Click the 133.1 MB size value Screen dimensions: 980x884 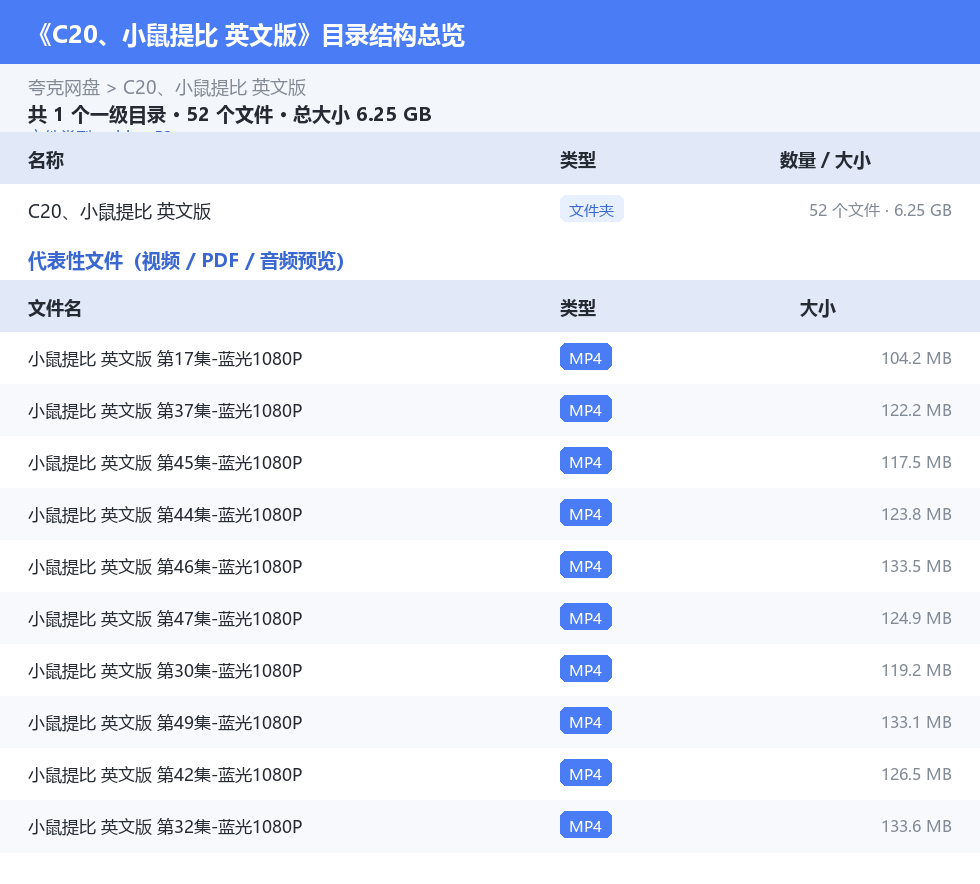click(x=916, y=722)
